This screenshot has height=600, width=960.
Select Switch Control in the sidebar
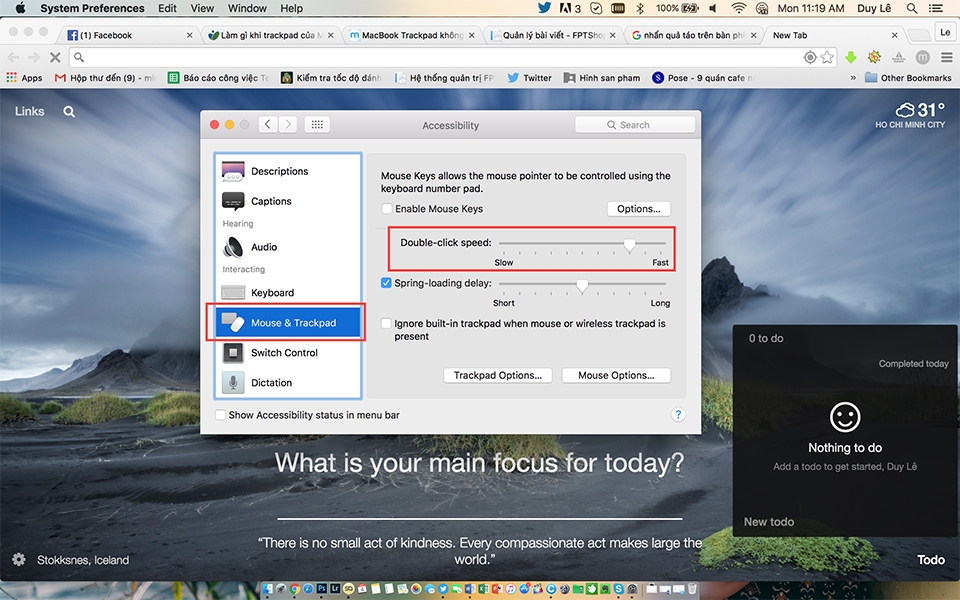[x=287, y=353]
